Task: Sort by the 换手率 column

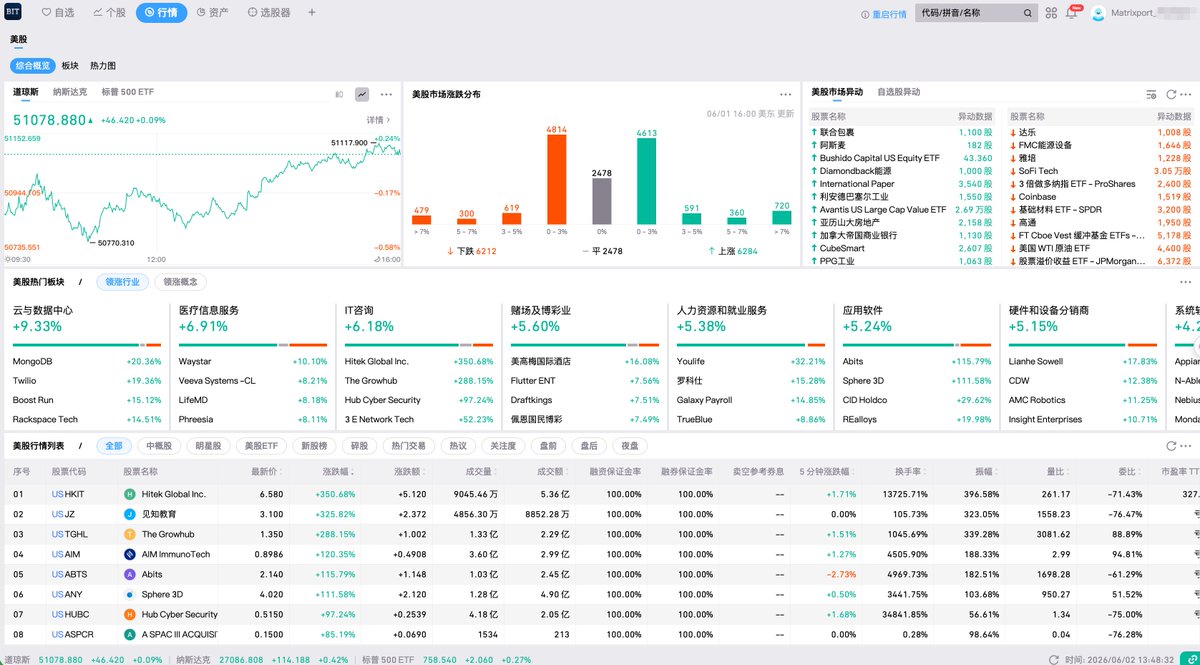Action: pos(910,471)
